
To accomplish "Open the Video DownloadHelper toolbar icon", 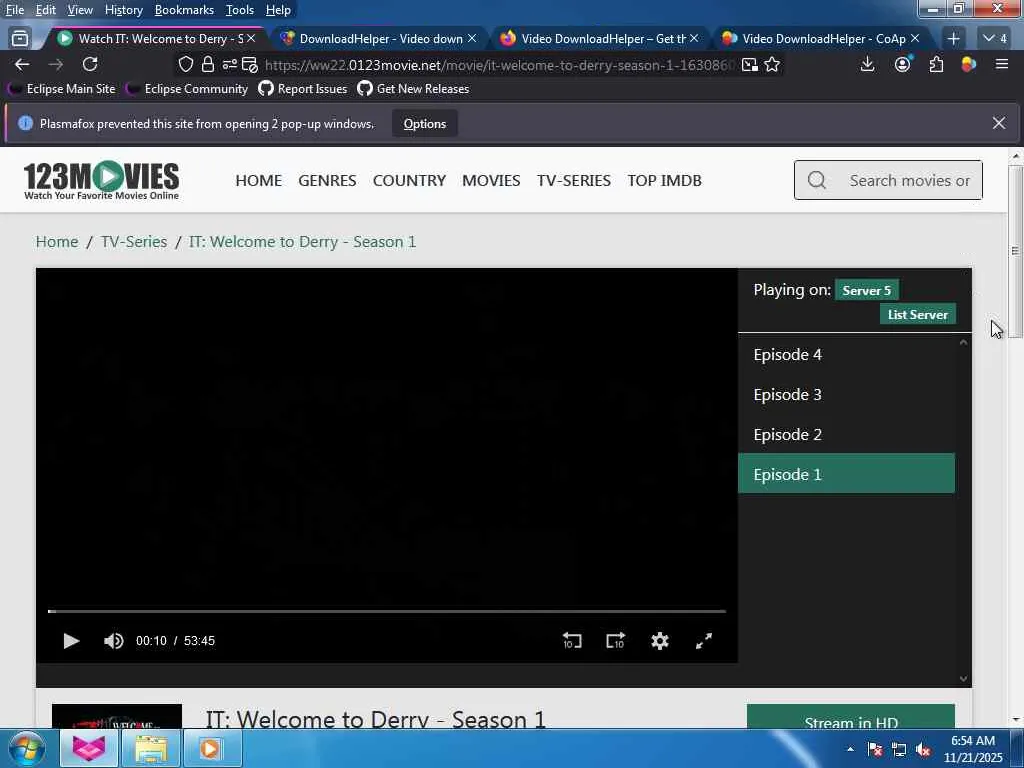I will 968,64.
